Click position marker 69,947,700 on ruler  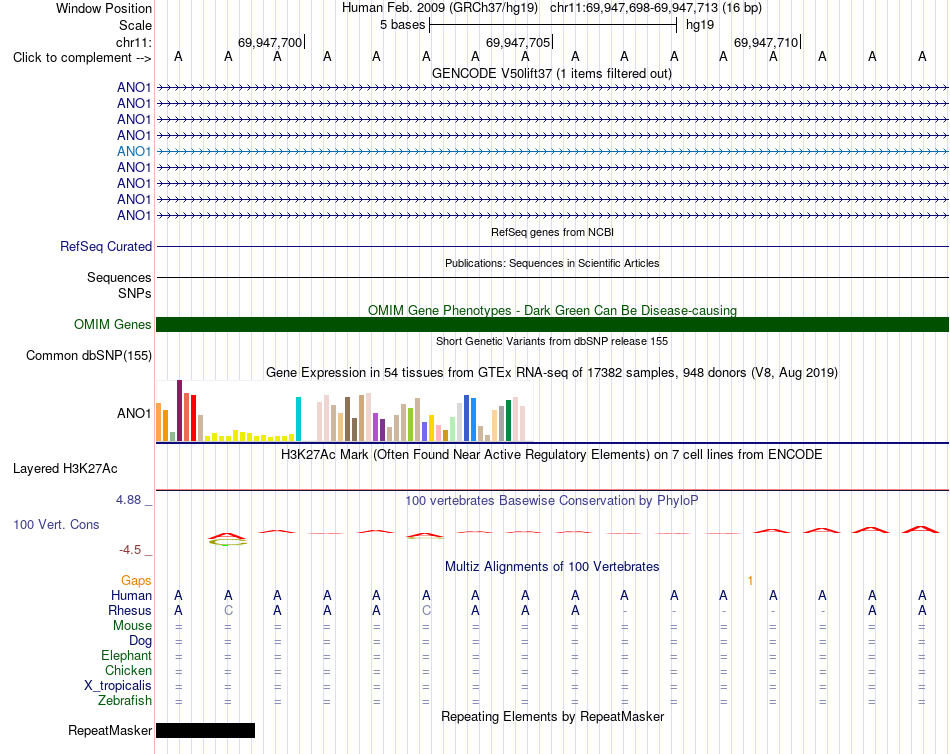pos(270,42)
